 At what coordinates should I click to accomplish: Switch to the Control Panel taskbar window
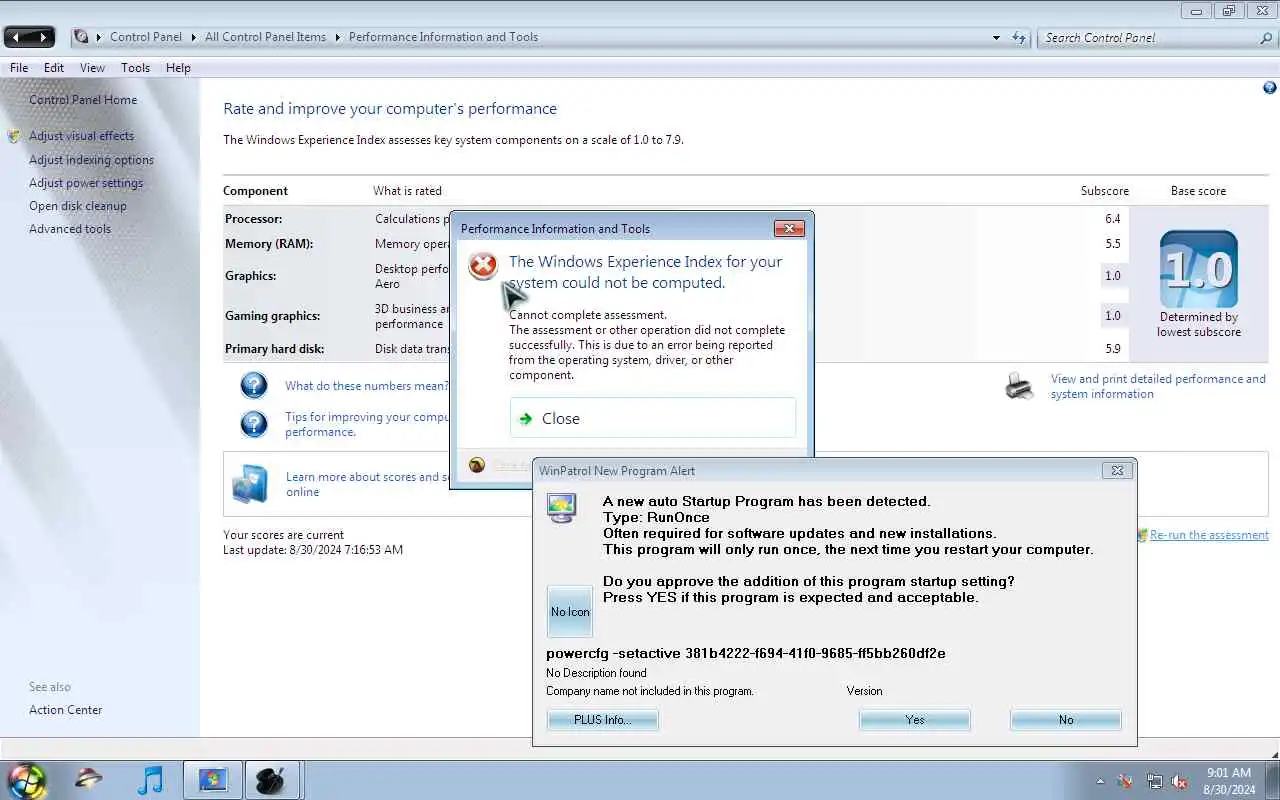pos(213,780)
